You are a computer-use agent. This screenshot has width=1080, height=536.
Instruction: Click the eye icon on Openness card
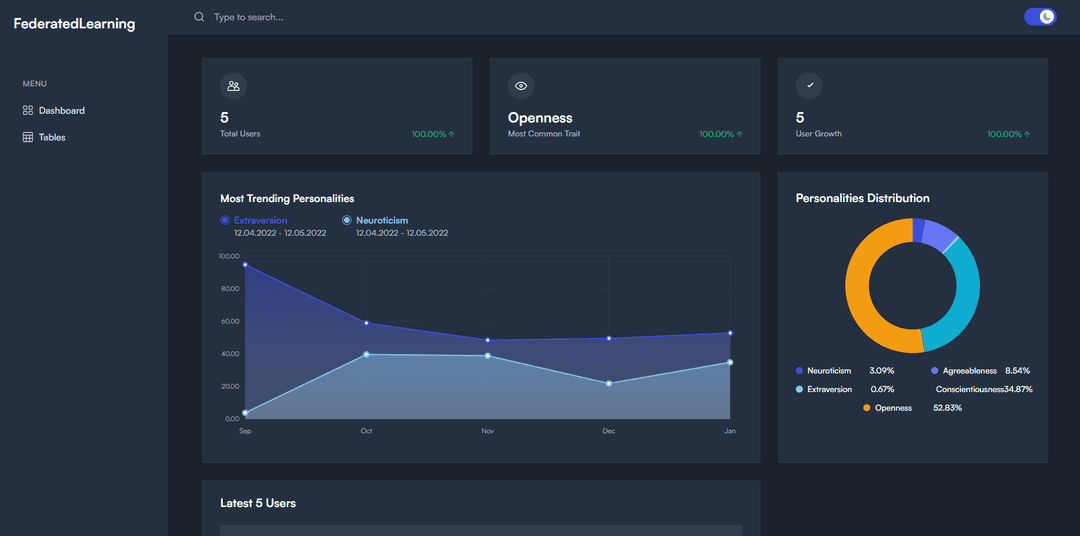pos(521,86)
